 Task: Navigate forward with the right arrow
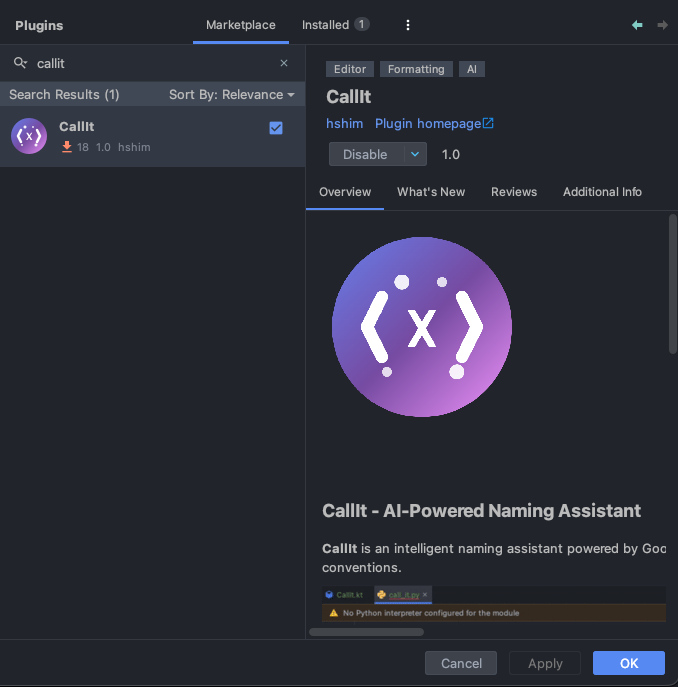[x=662, y=25]
